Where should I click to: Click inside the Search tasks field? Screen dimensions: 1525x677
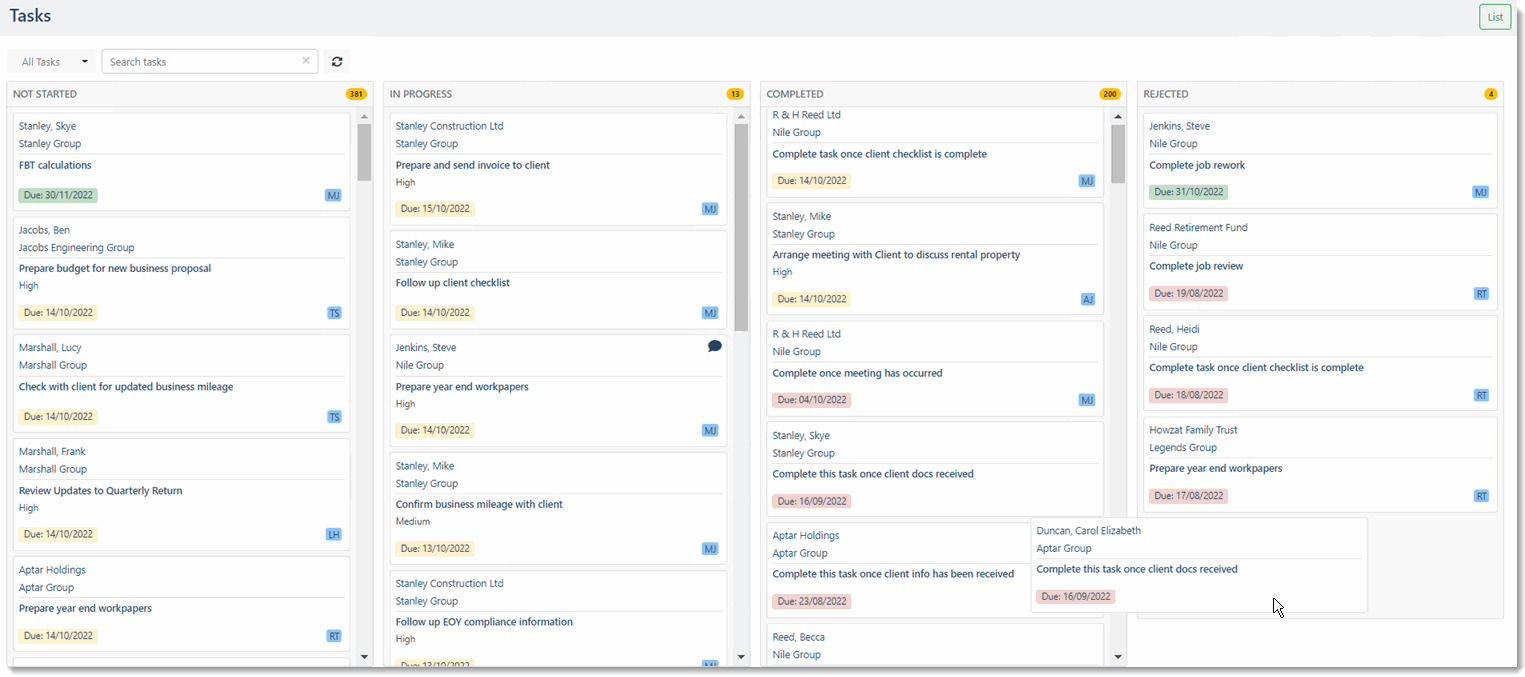200,61
